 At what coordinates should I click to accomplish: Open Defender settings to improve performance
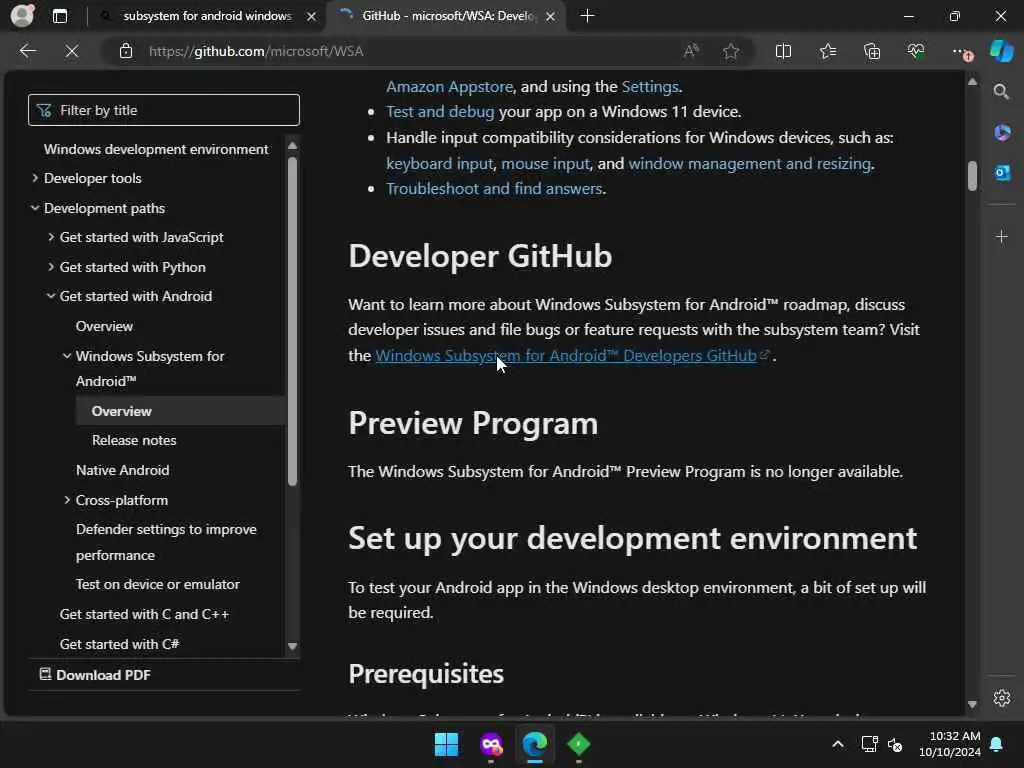pyautogui.click(x=166, y=542)
